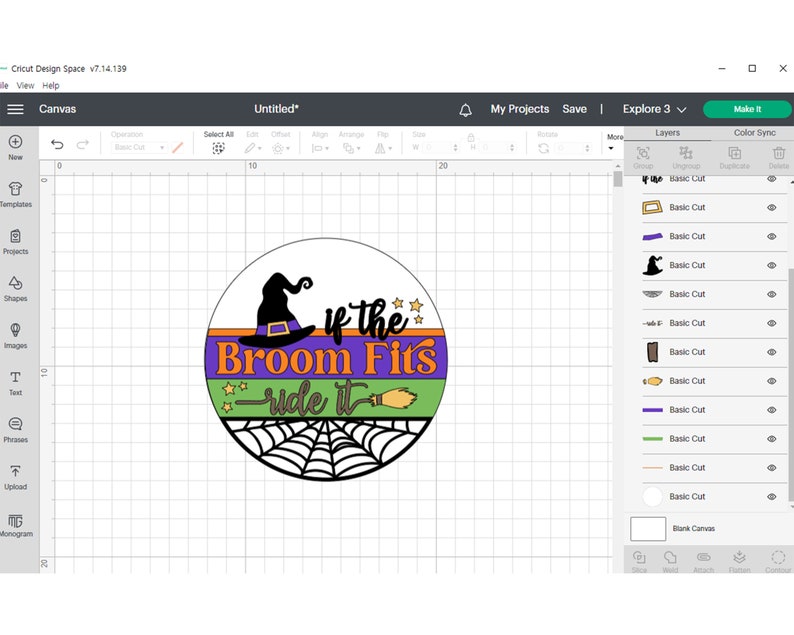Image resolution: width=794 pixels, height=635 pixels.
Task: Hide the 'ride it' text layer
Action: (x=772, y=323)
